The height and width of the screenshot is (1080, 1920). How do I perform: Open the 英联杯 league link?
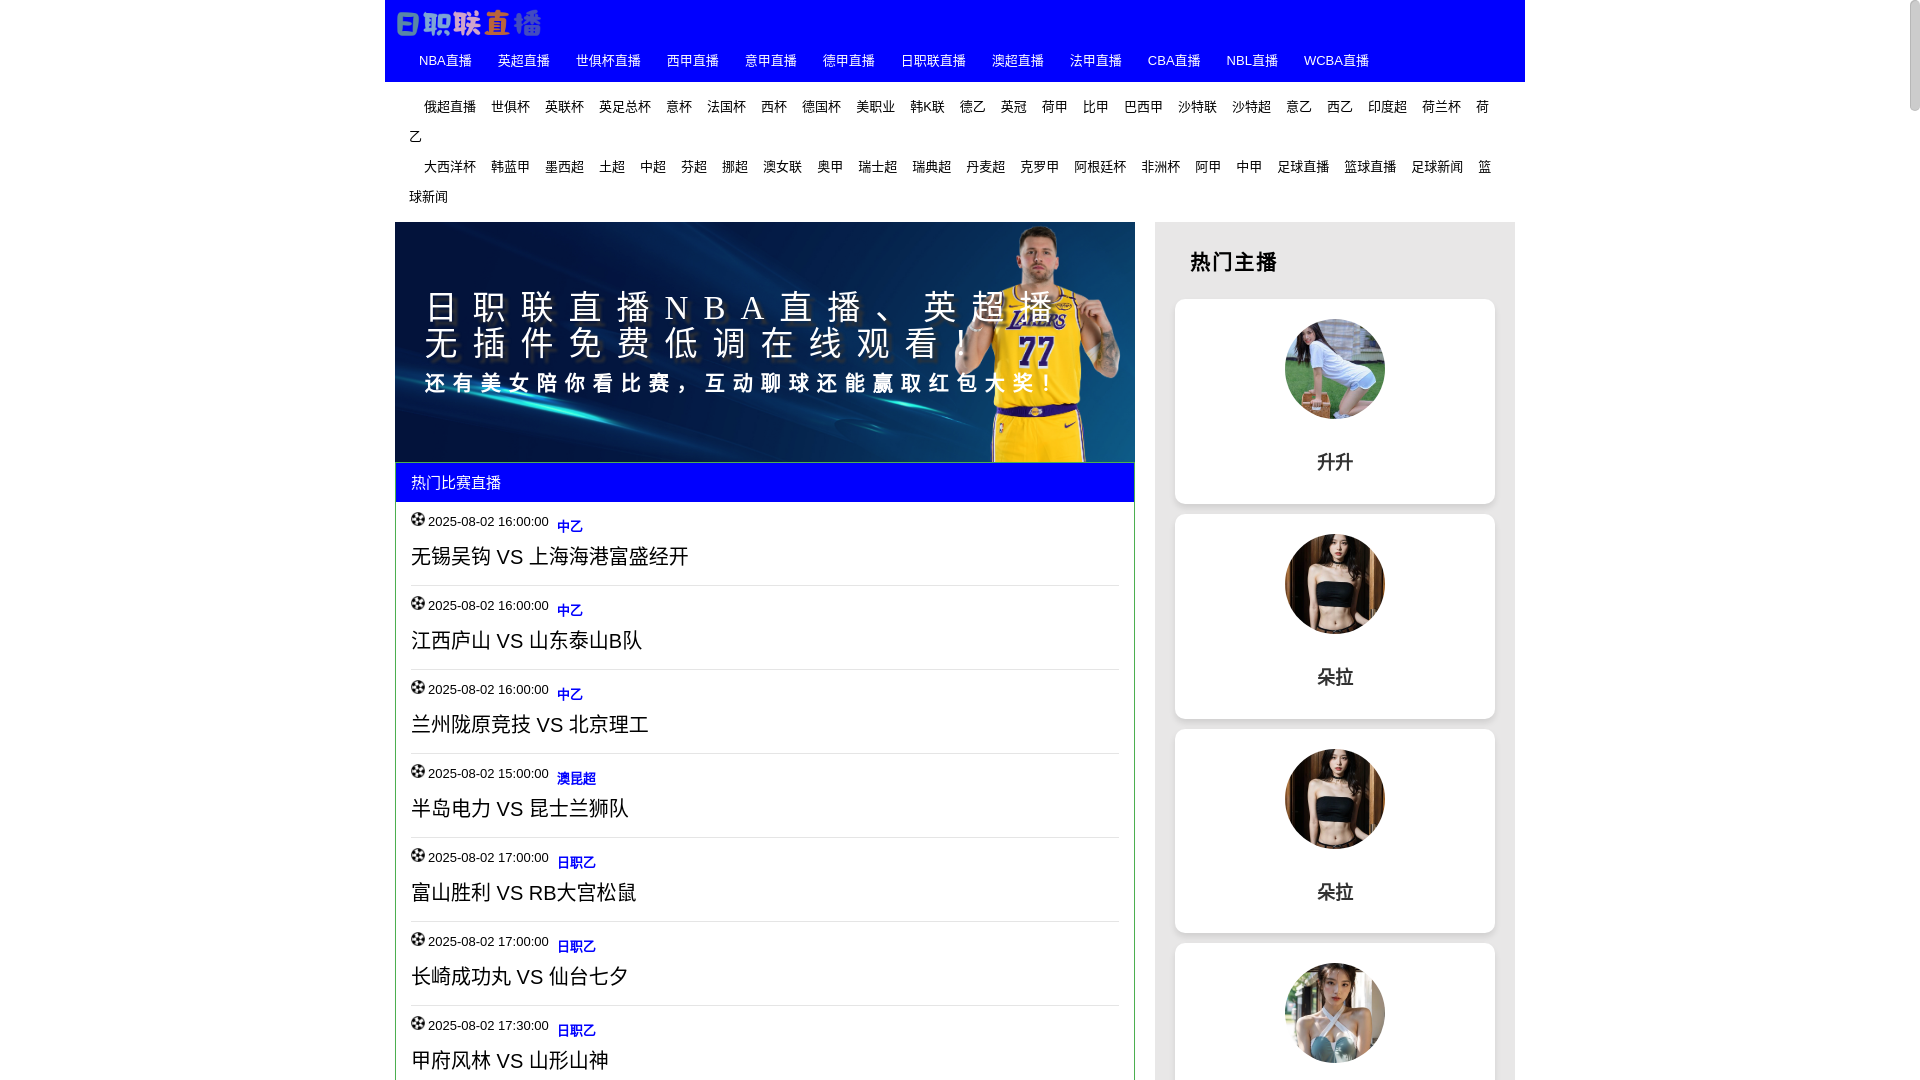tap(564, 107)
